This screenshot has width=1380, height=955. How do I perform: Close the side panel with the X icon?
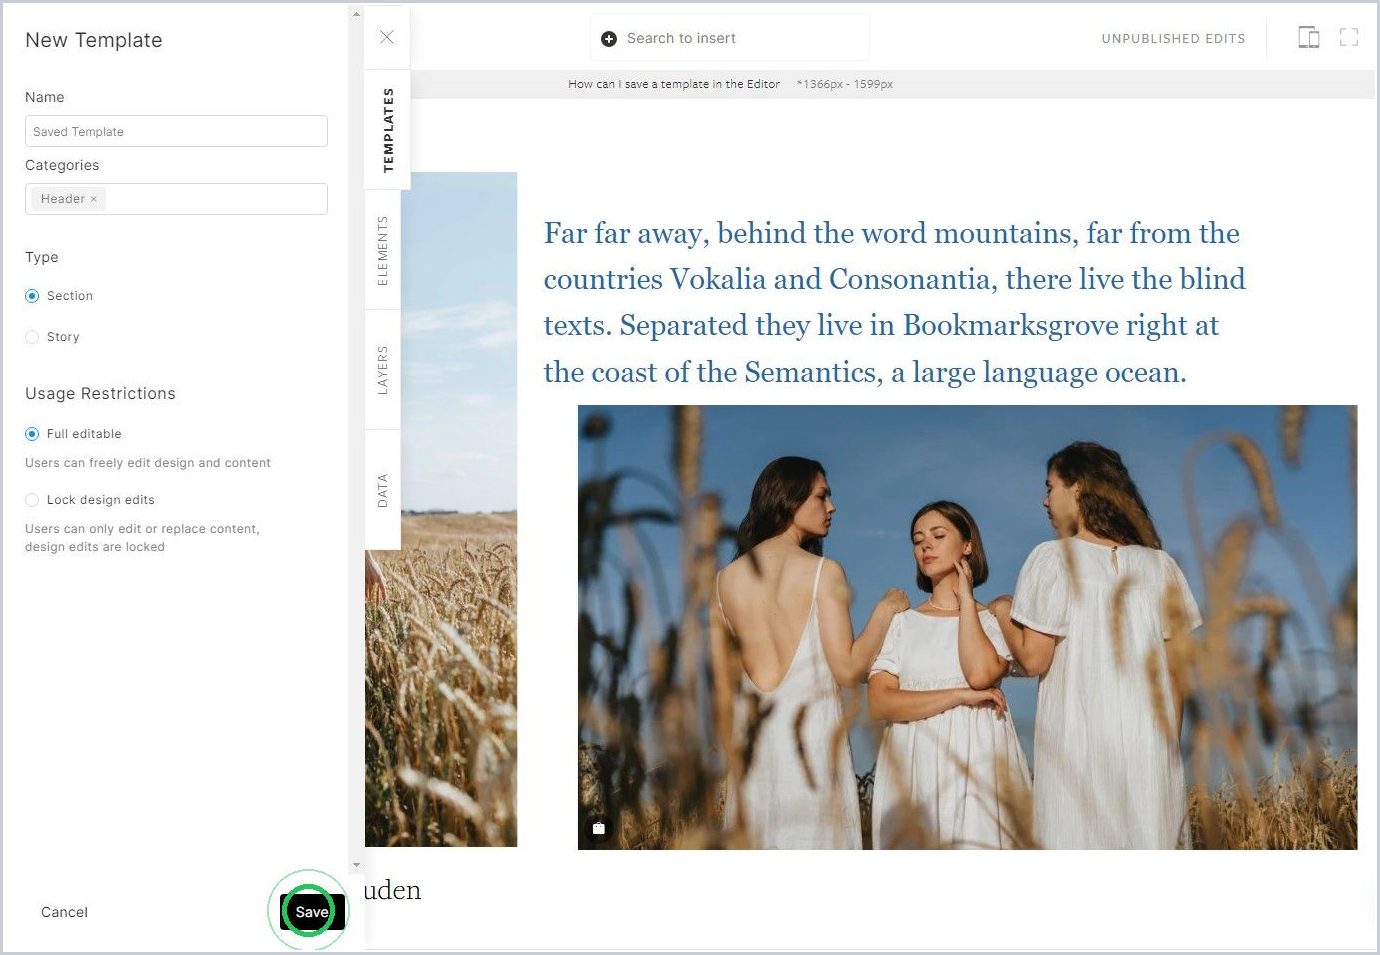[387, 37]
